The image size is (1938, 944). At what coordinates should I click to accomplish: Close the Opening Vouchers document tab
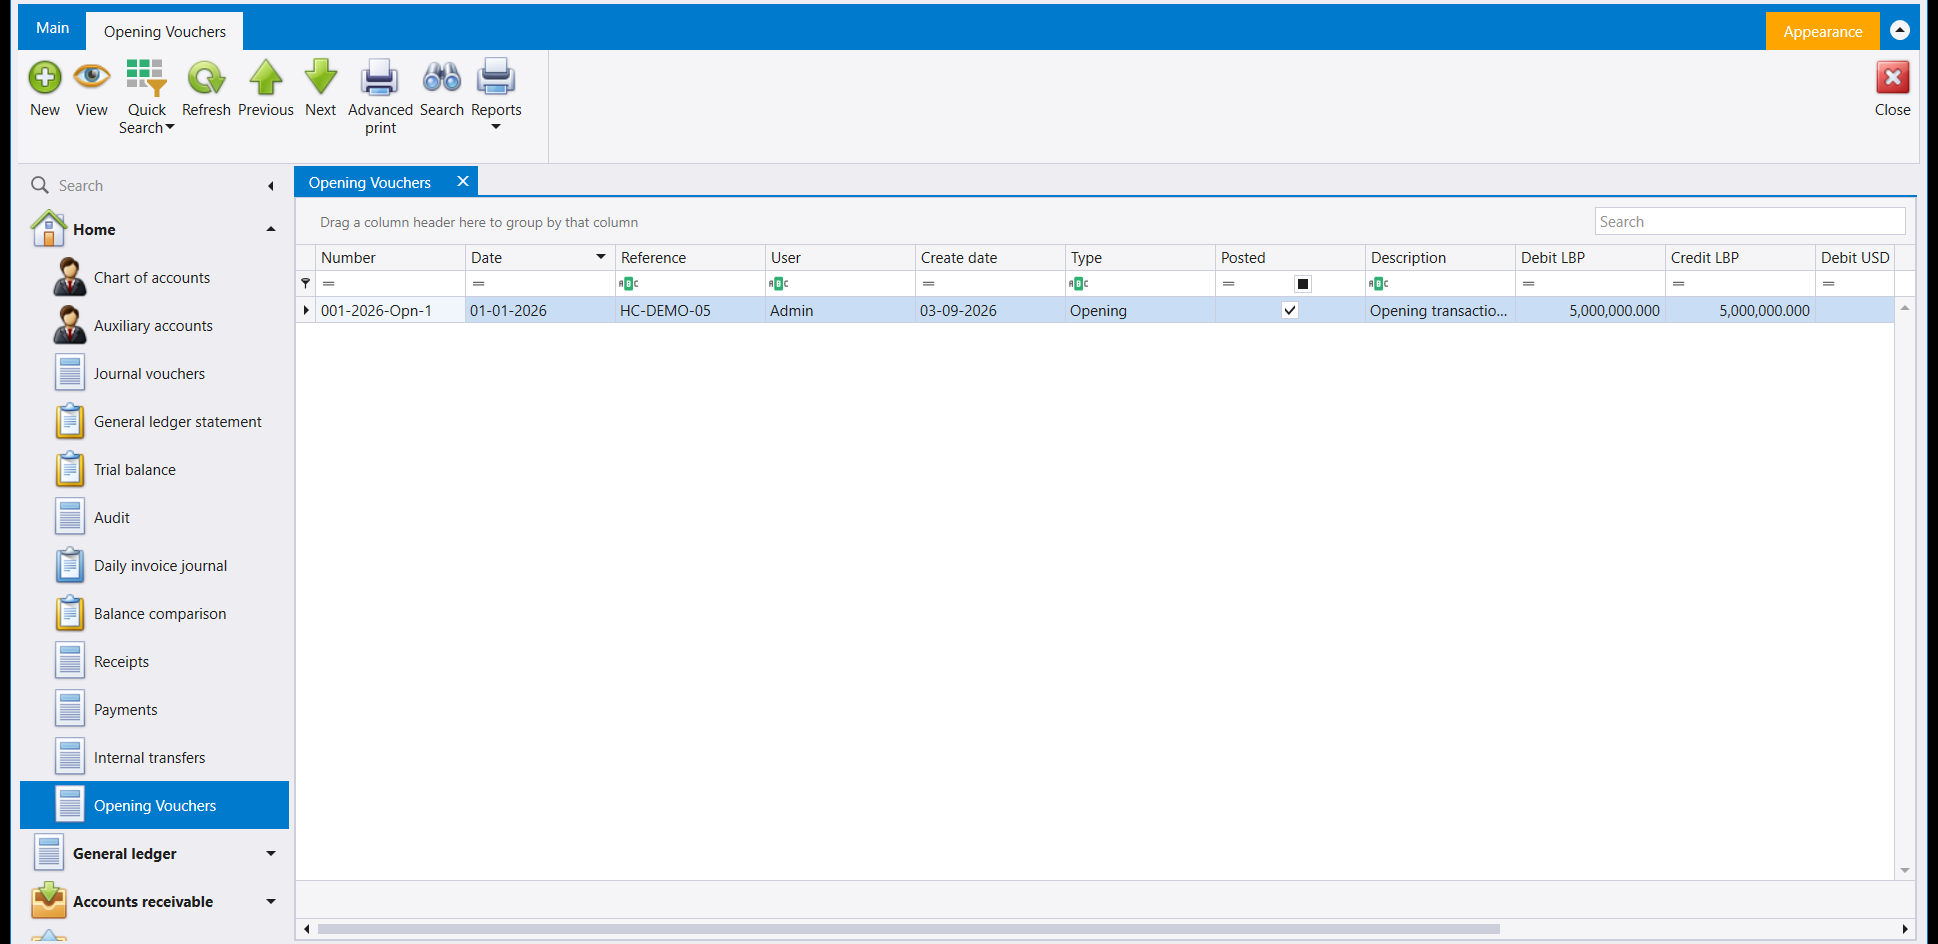coord(463,181)
